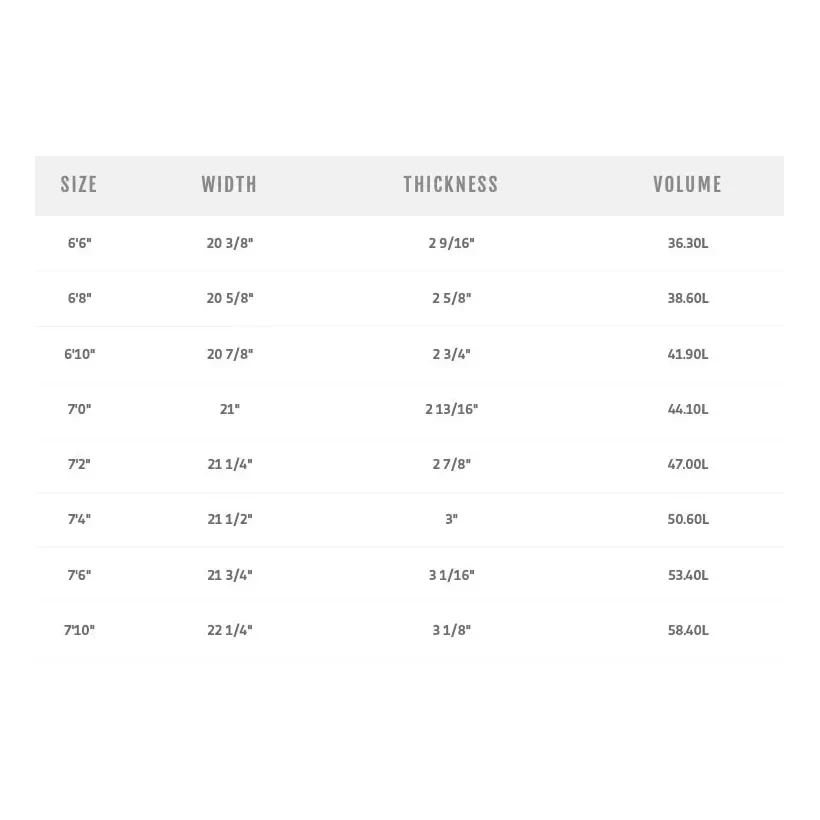Screen dimensions: 820x820
Task: Click the VOLUME column header
Action: click(x=687, y=185)
